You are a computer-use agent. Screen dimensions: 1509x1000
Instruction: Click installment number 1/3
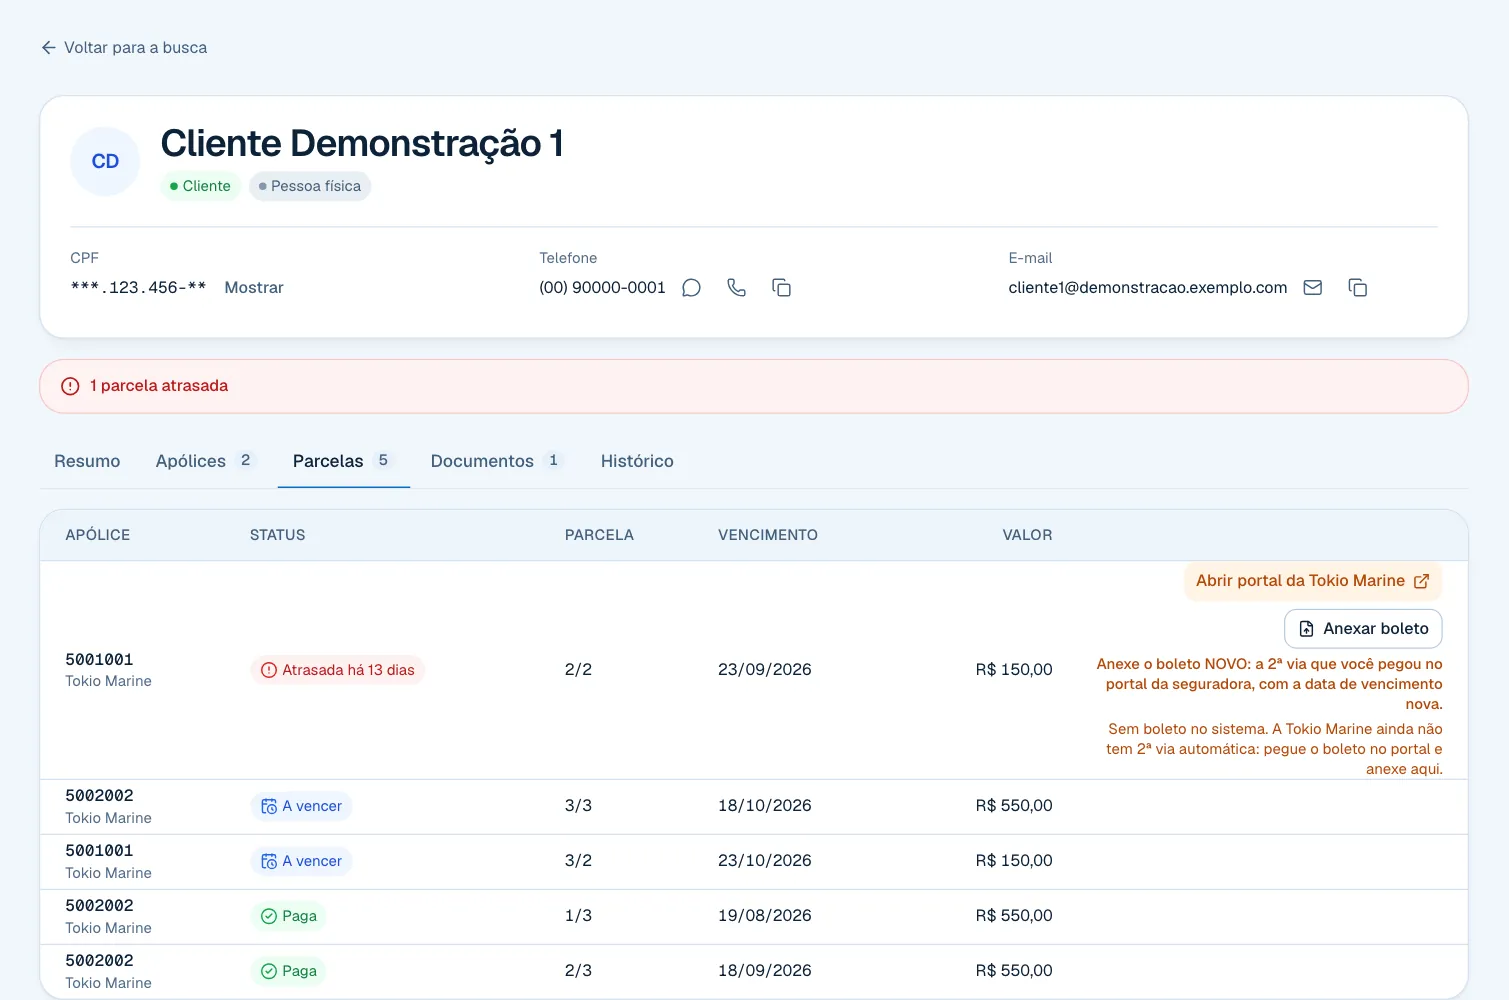click(x=578, y=916)
